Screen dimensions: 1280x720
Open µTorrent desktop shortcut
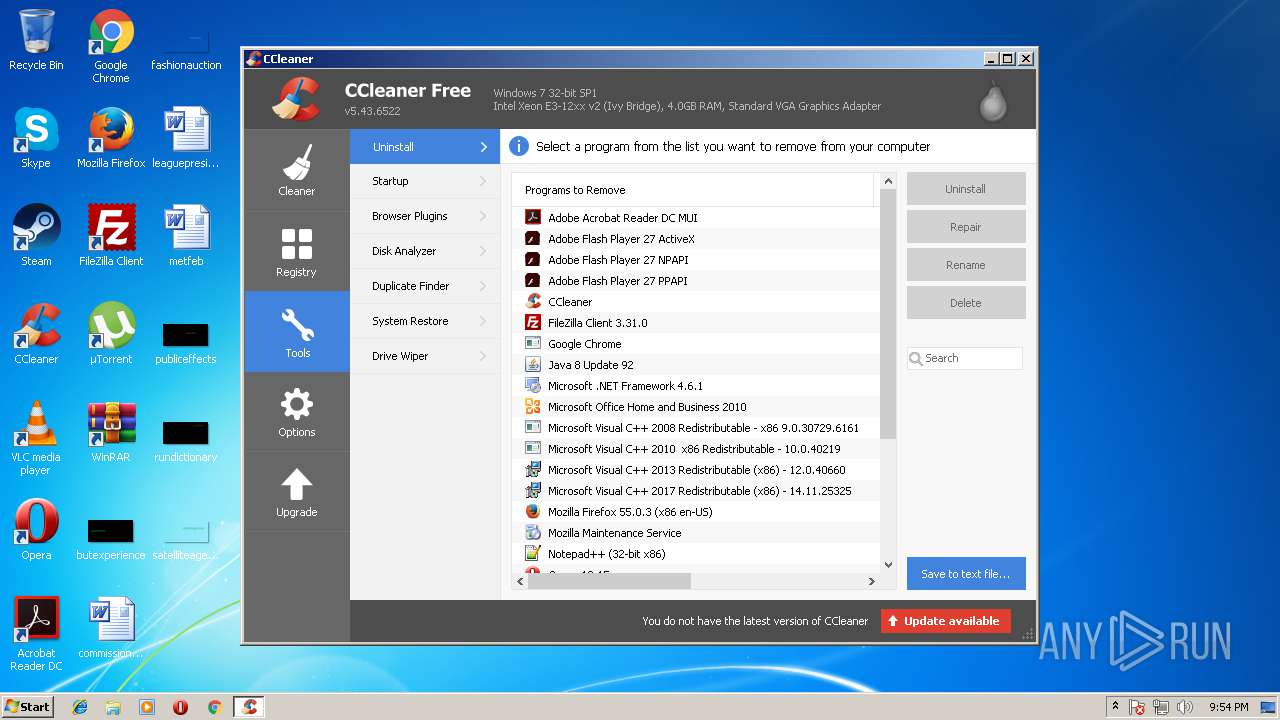pos(111,334)
